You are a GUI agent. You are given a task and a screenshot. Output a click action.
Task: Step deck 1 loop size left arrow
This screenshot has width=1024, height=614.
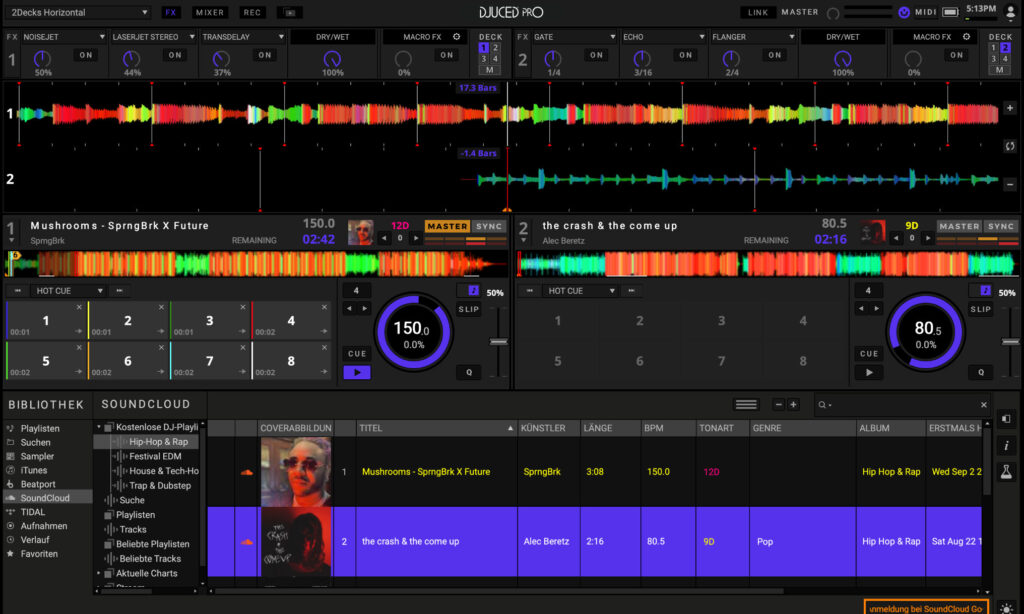click(349, 309)
